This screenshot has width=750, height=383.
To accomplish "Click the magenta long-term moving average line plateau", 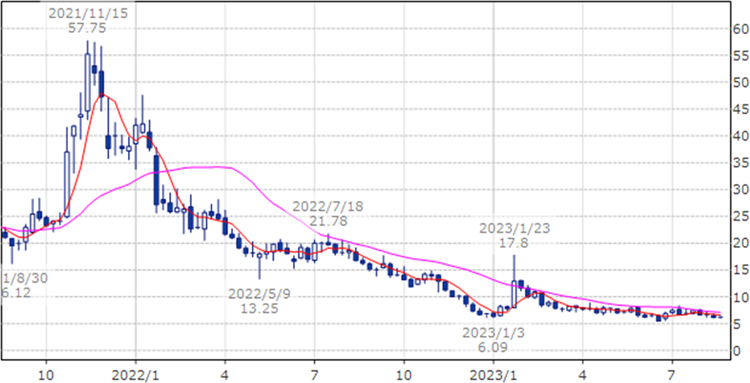I will coord(206,167).
